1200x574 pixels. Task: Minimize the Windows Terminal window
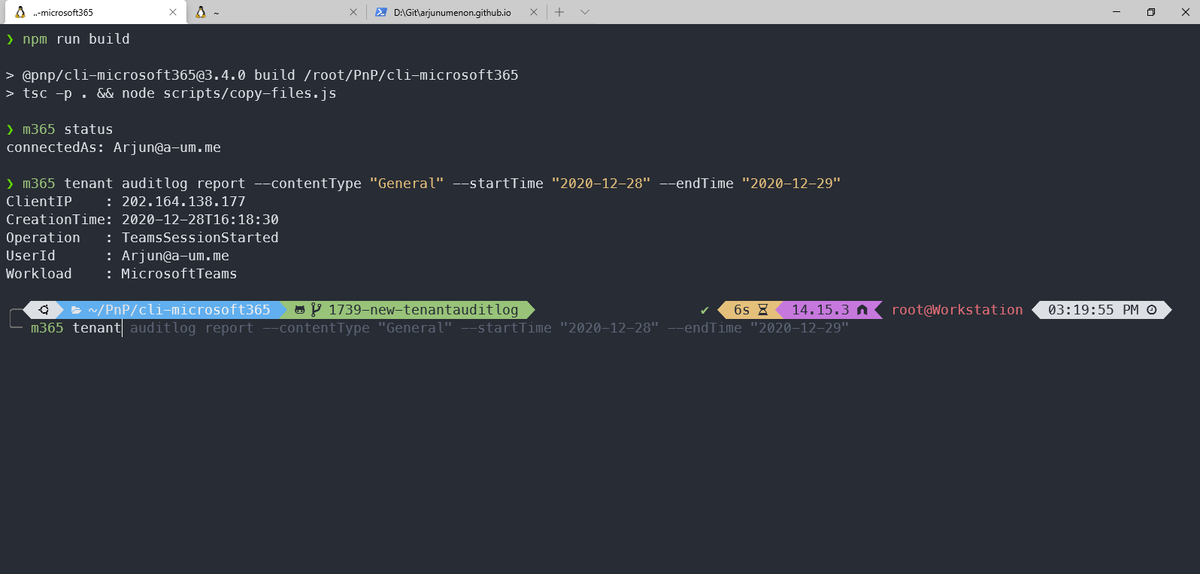[x=1116, y=12]
